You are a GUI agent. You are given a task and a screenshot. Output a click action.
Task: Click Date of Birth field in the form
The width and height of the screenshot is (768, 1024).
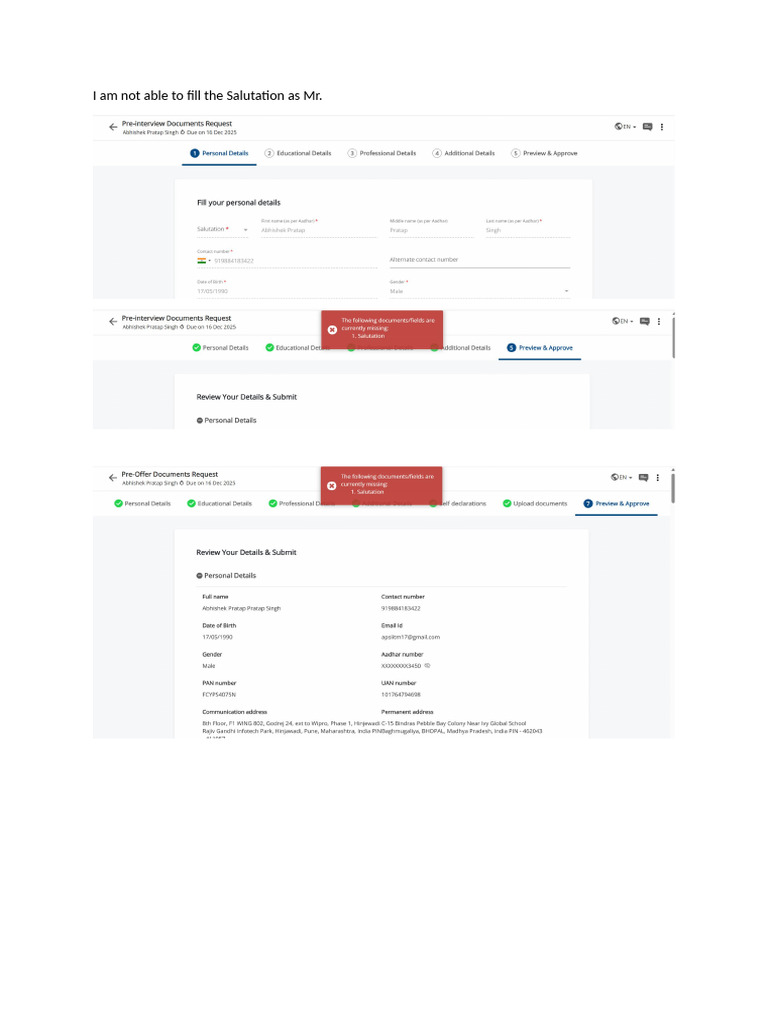[x=287, y=291]
